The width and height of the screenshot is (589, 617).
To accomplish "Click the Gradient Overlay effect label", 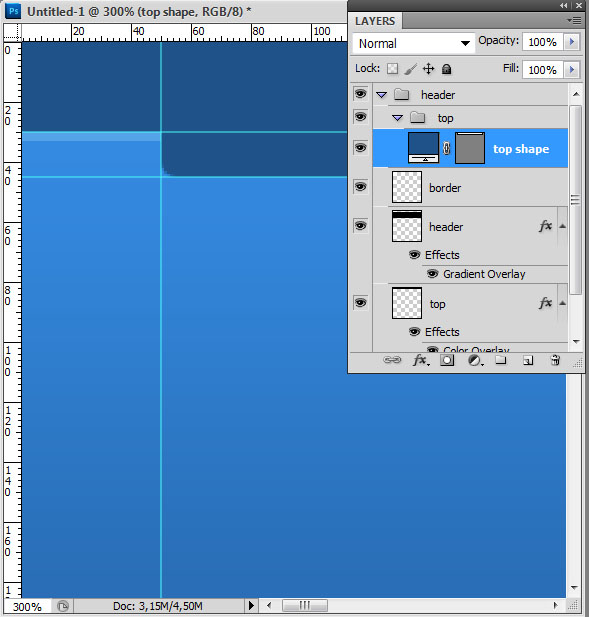I will click(x=484, y=274).
